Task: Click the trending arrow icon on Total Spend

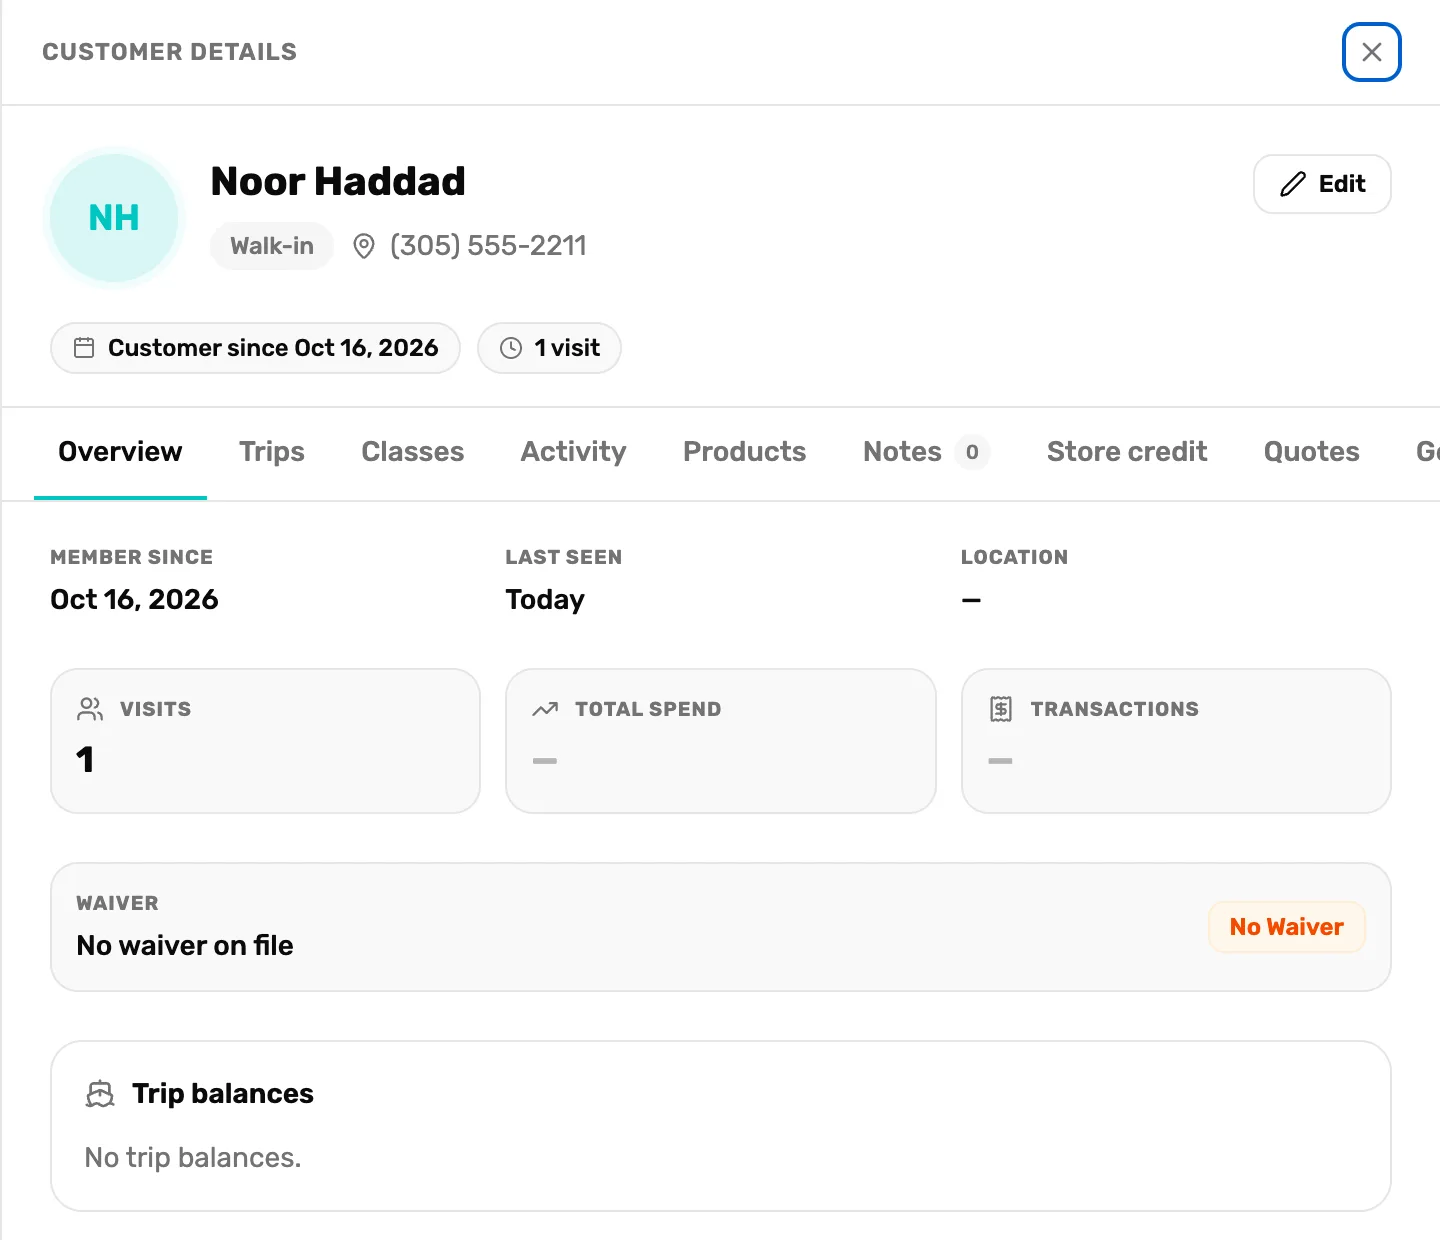Action: pyautogui.click(x=545, y=709)
